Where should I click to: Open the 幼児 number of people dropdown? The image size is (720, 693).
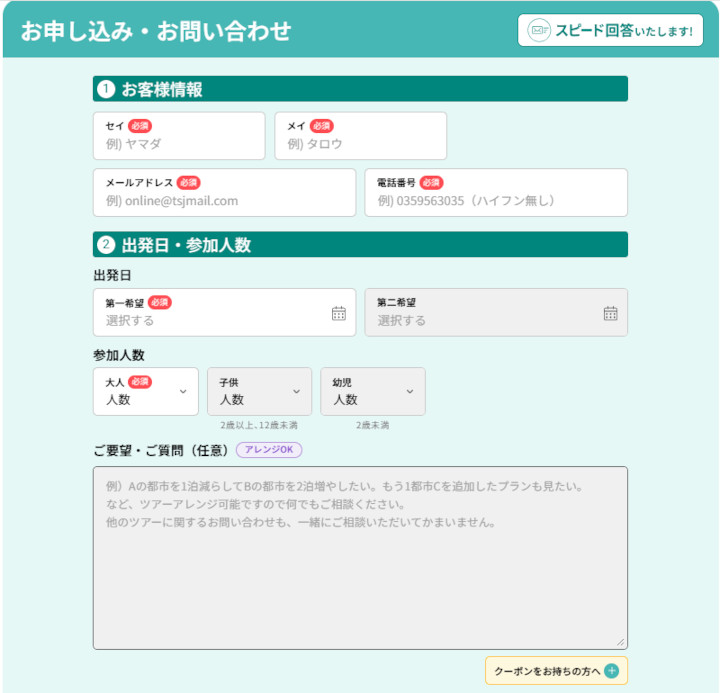click(x=373, y=391)
